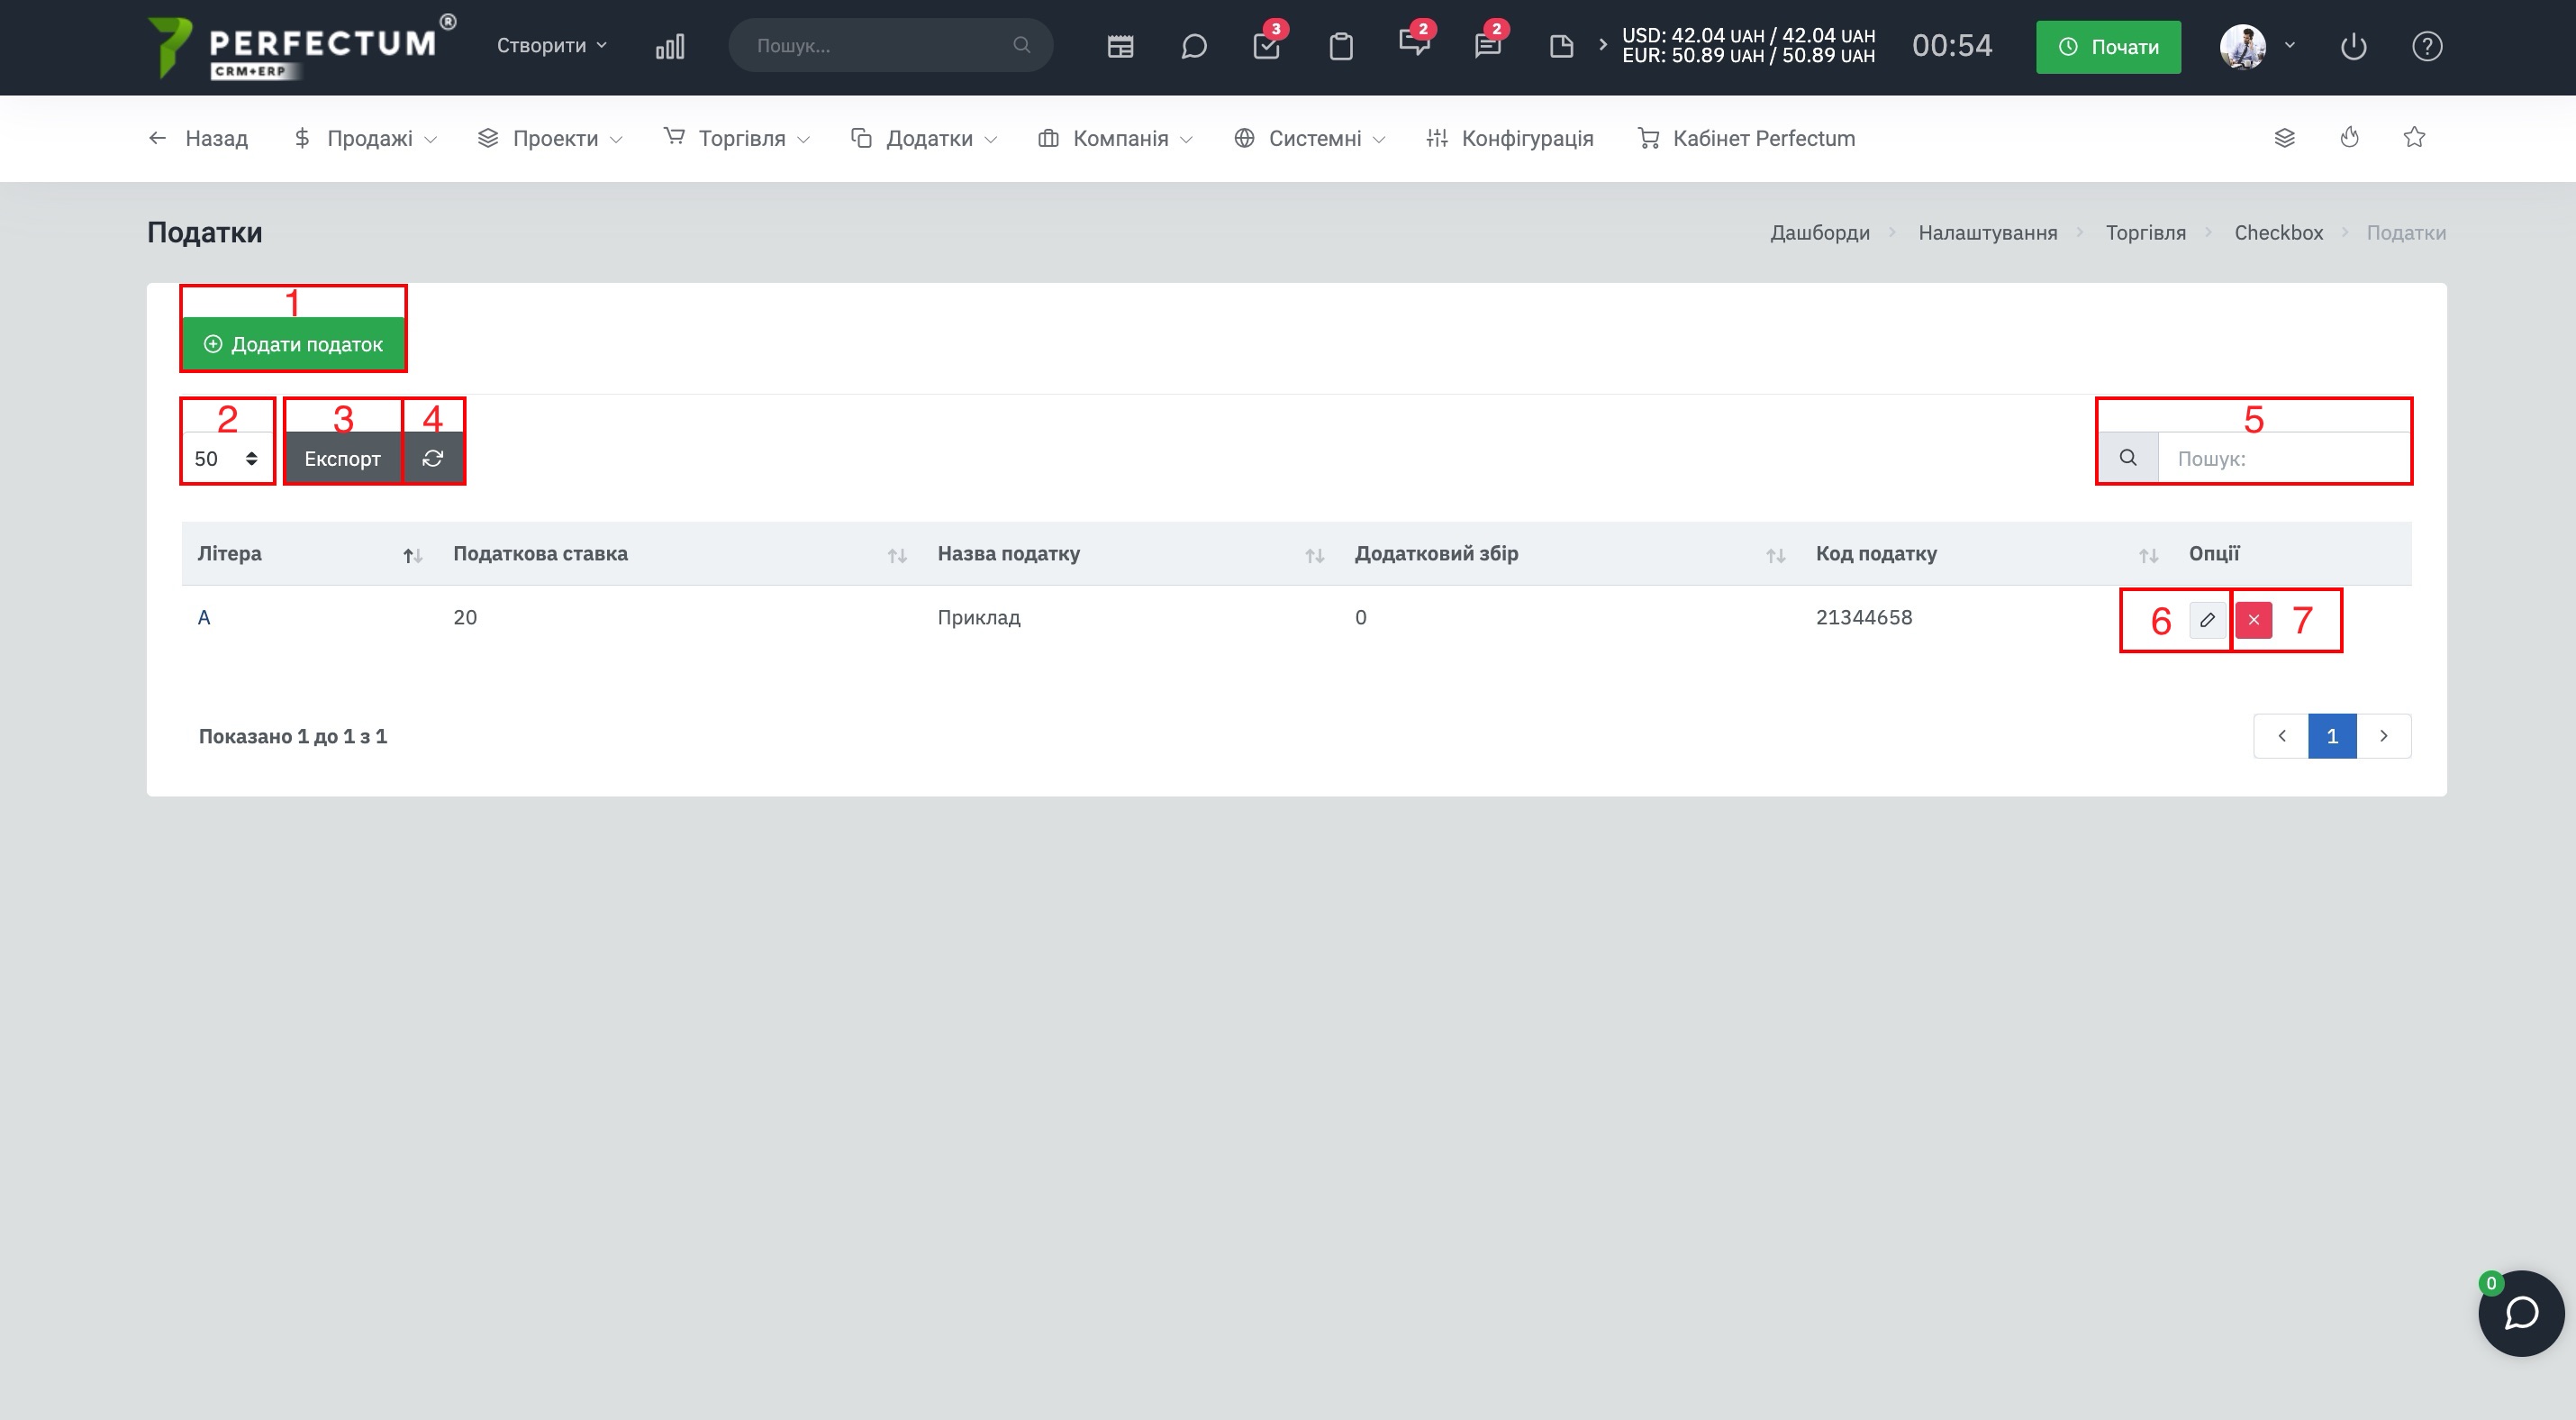Edit tax Приклад with pencil icon

[2207, 620]
